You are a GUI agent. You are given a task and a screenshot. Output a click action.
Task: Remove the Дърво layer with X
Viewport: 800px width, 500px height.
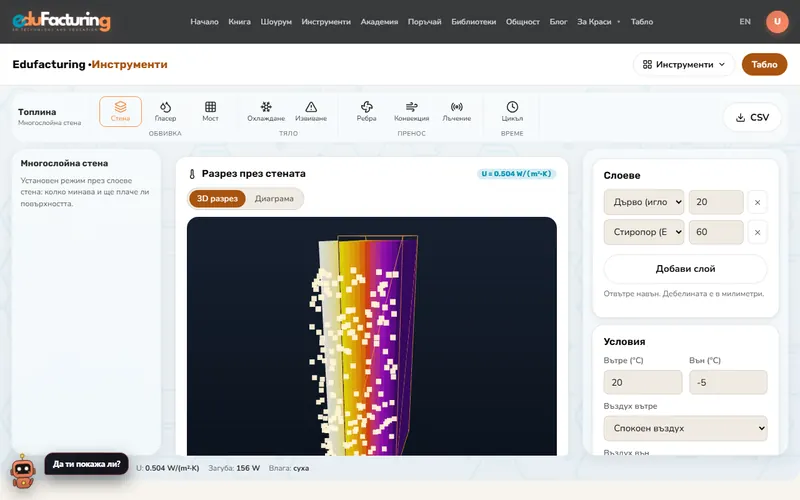click(x=757, y=203)
